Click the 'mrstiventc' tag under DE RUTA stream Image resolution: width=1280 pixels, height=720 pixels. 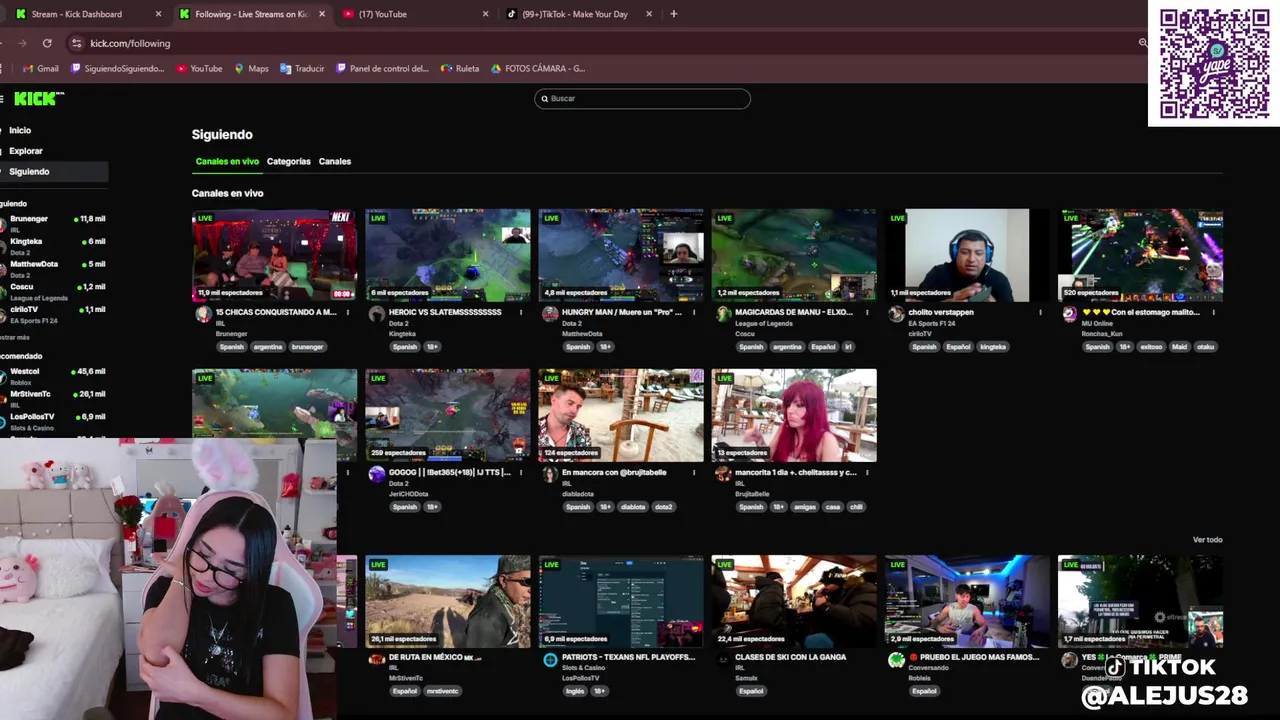point(442,691)
